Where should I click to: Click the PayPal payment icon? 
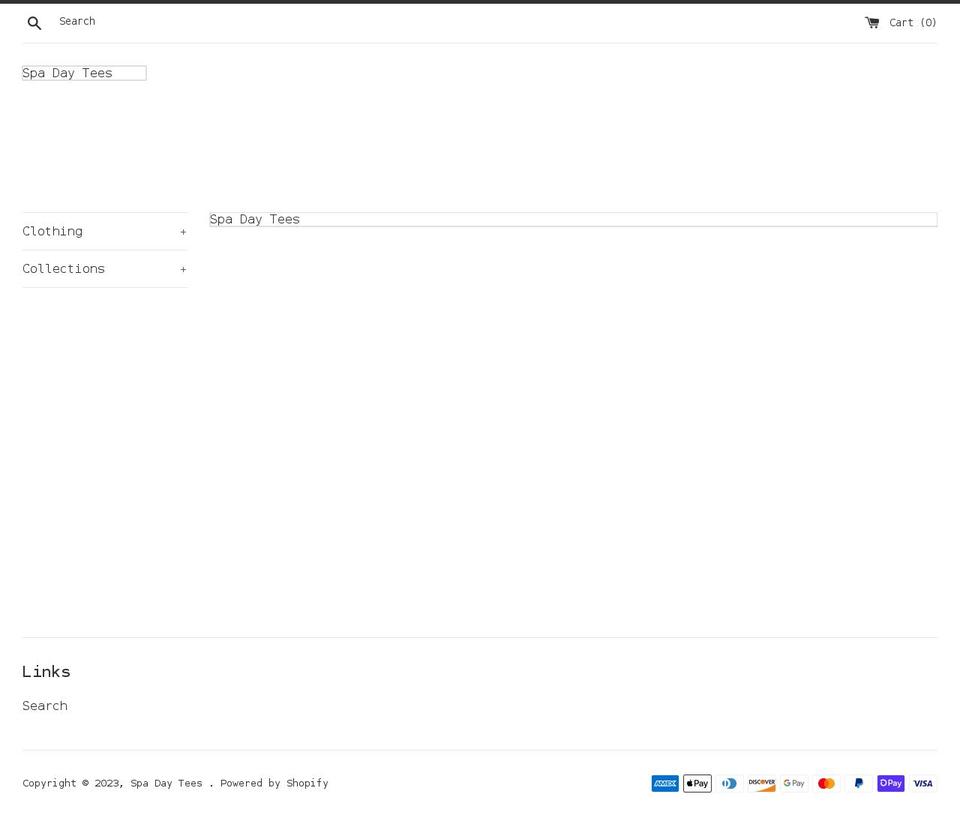[x=858, y=783]
